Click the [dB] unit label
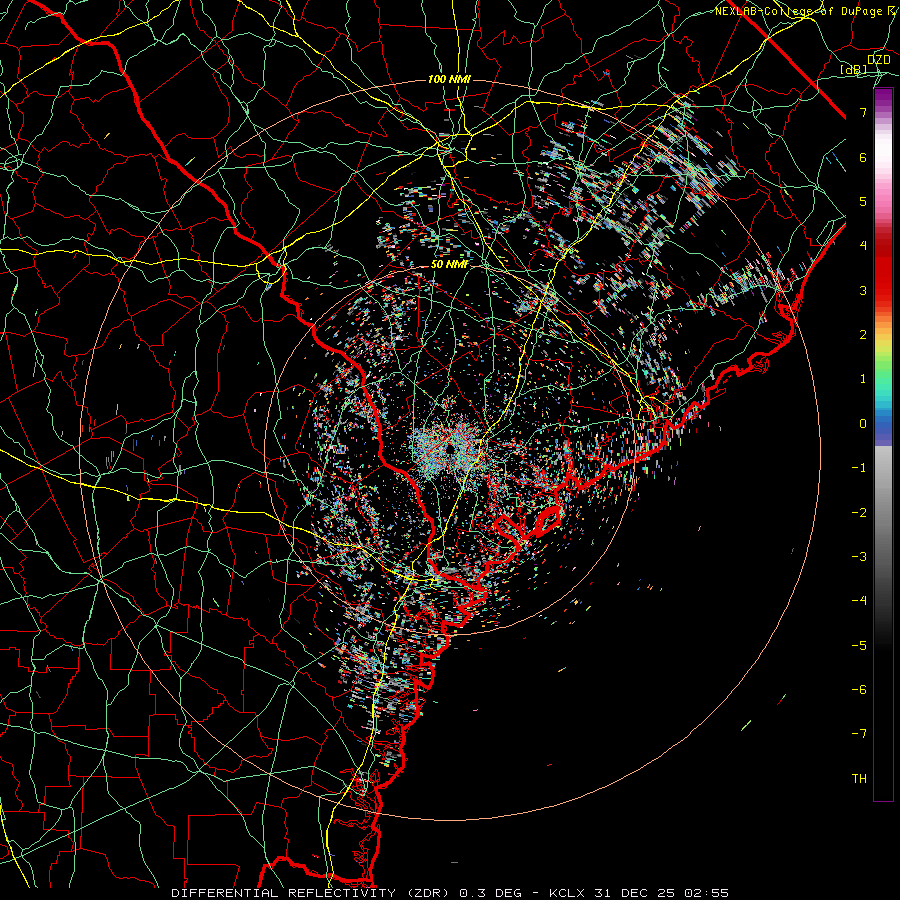This screenshot has height=900, width=900. coord(854,70)
